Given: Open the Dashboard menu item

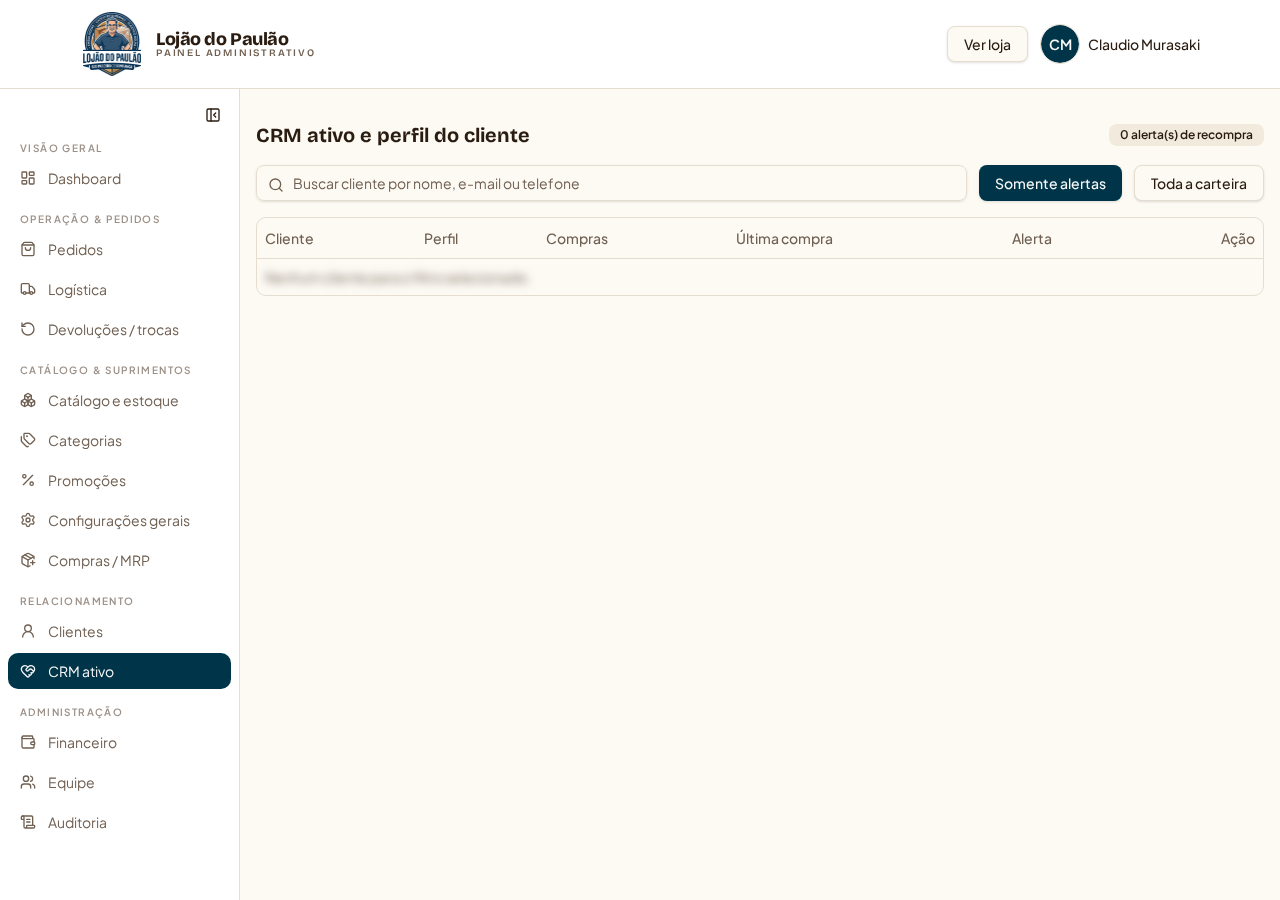Looking at the screenshot, I should pyautogui.click(x=119, y=178).
